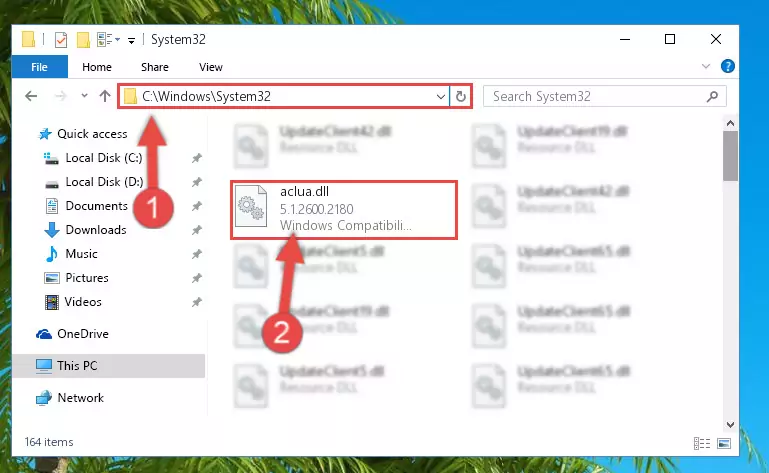Expand the ribbon with the chevron
Screen dimensions: 769x473
[x=706, y=66]
